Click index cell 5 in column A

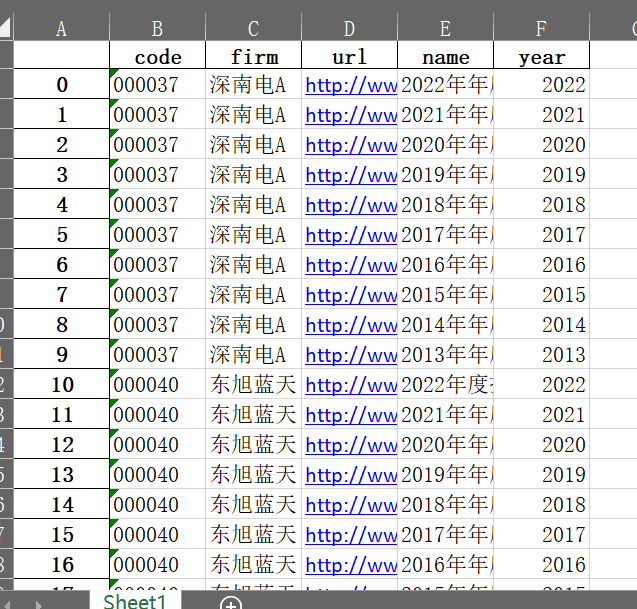pos(62,234)
